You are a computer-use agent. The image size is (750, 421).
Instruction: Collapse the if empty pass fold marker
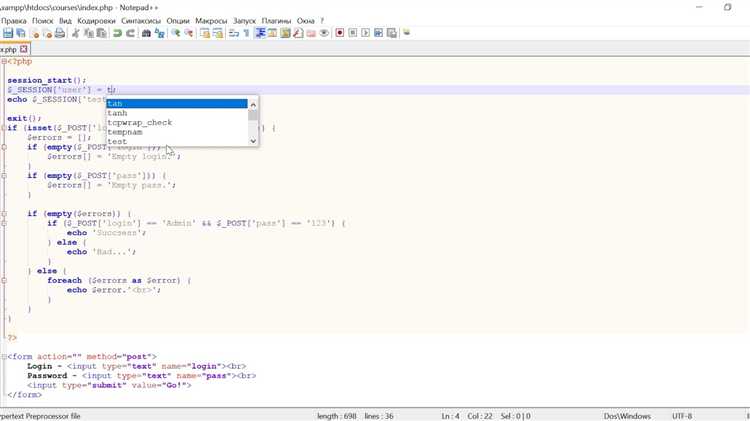point(4,176)
